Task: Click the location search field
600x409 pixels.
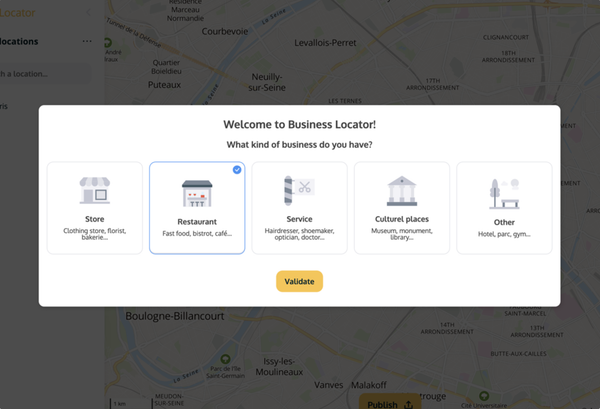Action: coord(45,74)
